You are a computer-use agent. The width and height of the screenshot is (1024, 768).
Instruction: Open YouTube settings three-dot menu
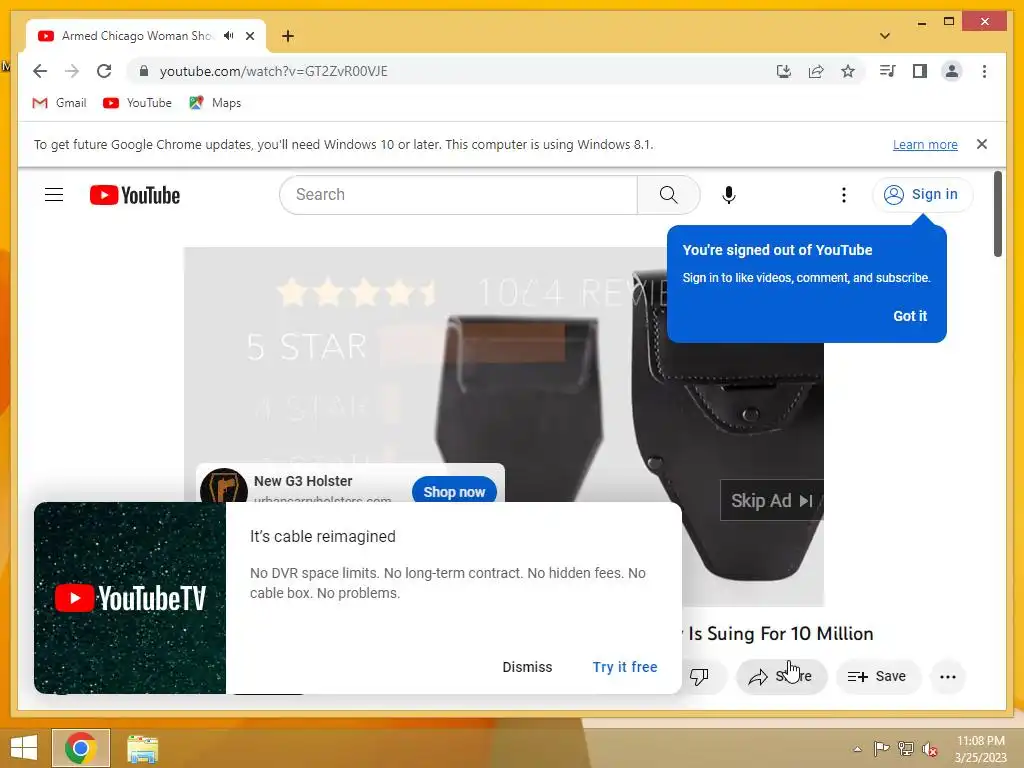click(844, 195)
